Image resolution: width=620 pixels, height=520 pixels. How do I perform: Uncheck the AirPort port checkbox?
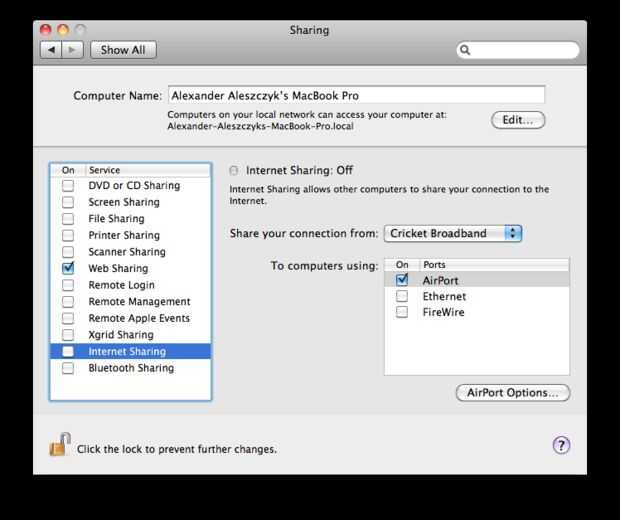[x=402, y=280]
